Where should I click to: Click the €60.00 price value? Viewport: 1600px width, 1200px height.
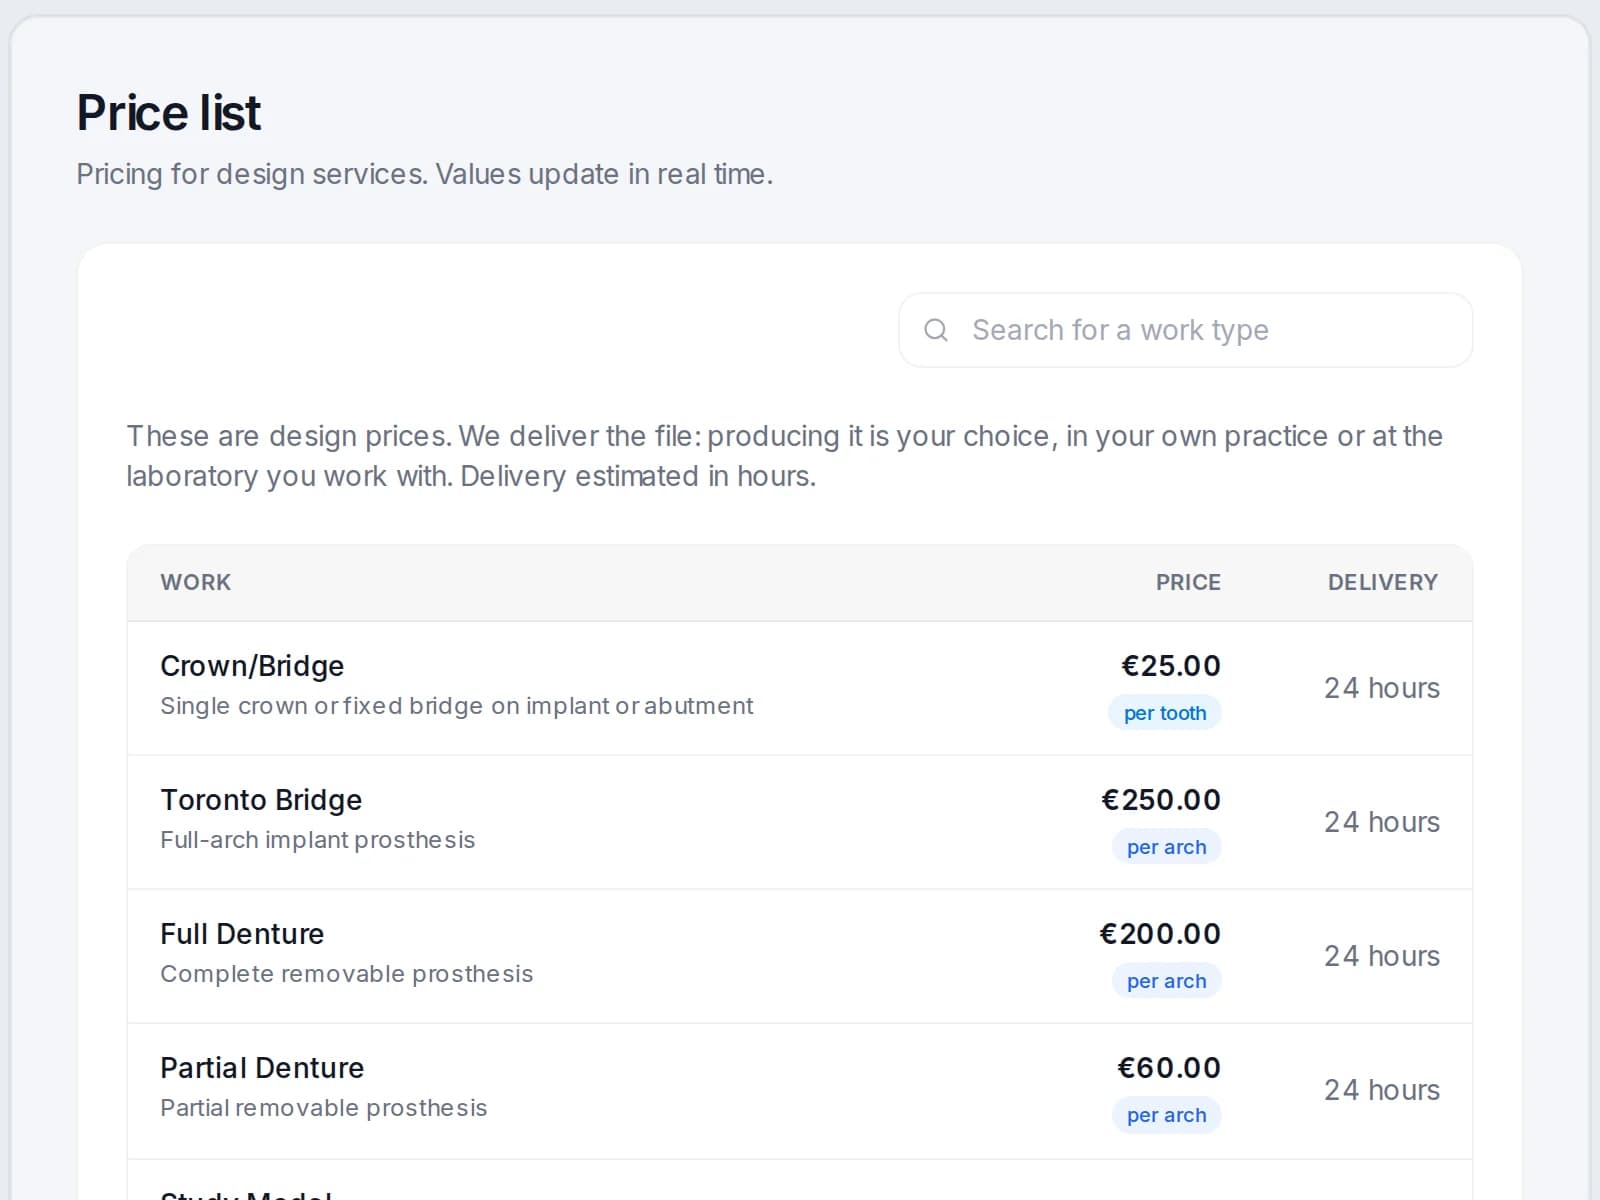point(1169,1068)
